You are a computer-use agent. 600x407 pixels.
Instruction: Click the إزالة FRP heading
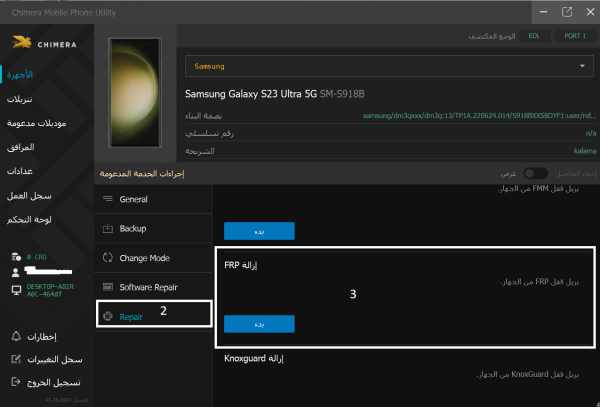(x=241, y=265)
